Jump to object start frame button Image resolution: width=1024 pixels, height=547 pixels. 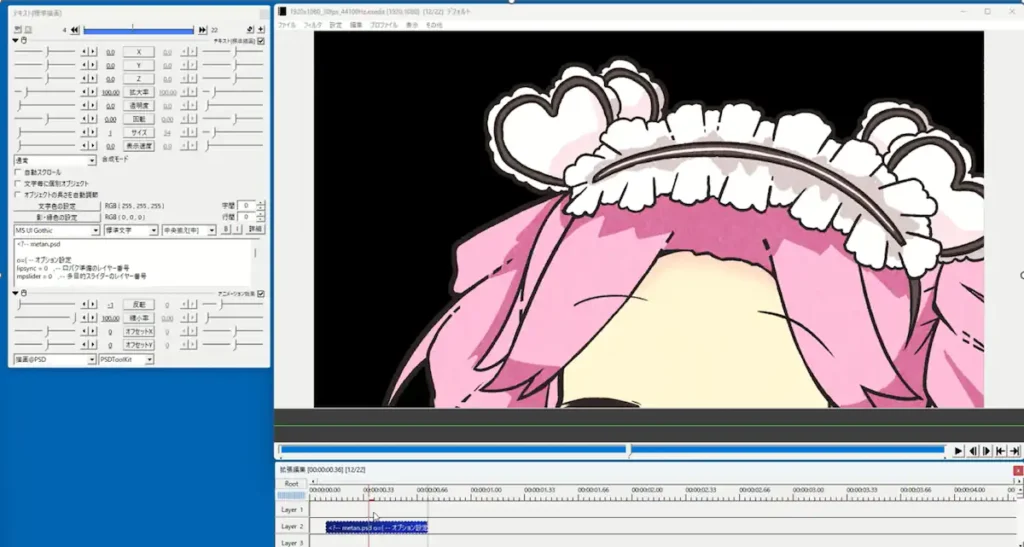(x=74, y=30)
